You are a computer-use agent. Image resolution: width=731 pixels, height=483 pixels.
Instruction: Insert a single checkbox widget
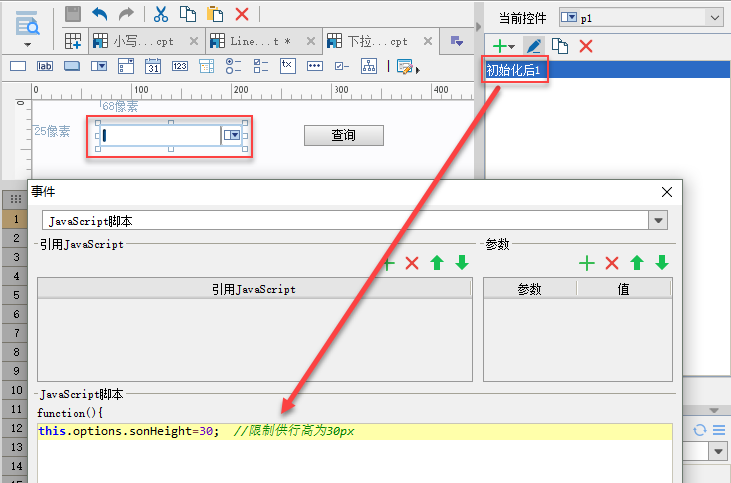(x=342, y=66)
